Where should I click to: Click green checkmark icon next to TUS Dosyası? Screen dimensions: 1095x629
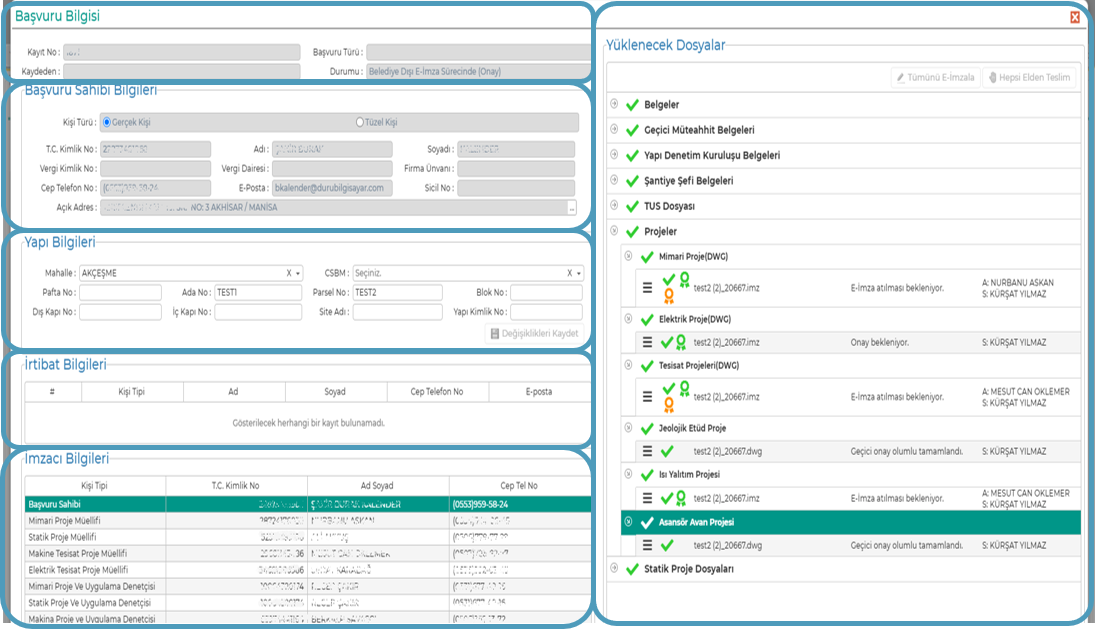point(631,206)
